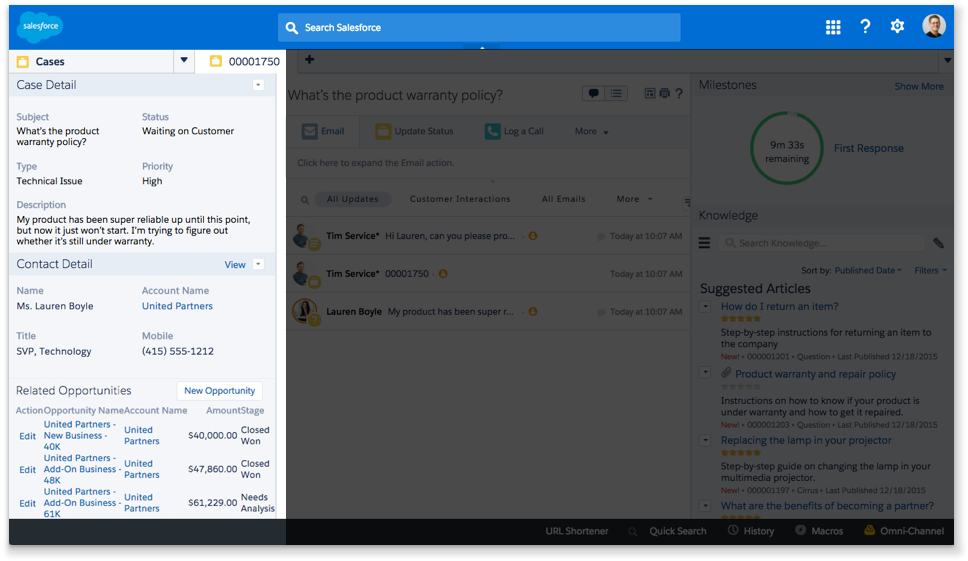Click the Knowledge pencil edit icon
This screenshot has height=561, width=968.
point(938,243)
